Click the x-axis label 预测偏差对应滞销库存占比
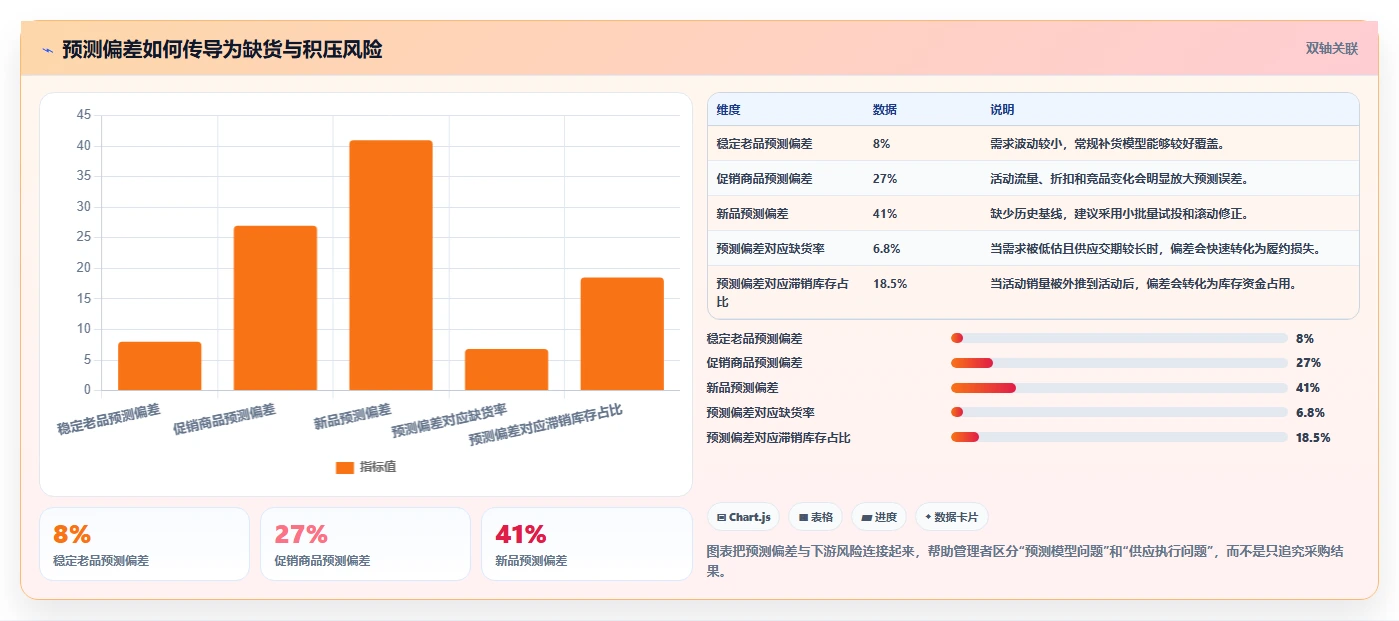This screenshot has height=621, width=1399. coord(546,425)
